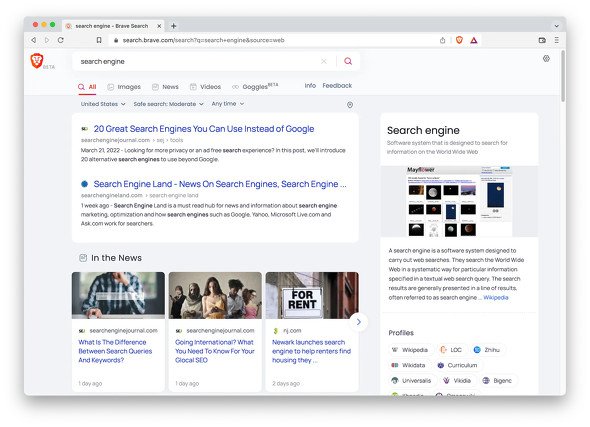
Task: Click next arrow in news carousel
Action: (x=359, y=322)
